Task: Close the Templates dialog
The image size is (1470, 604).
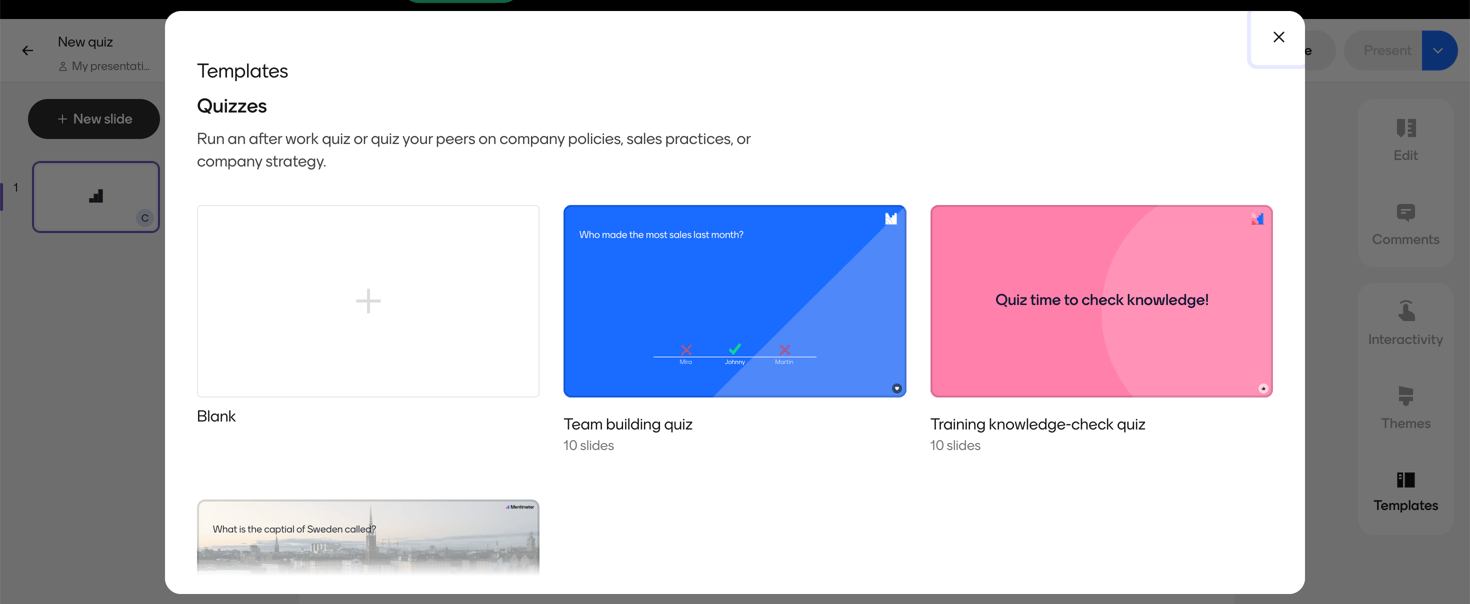Action: 1278,37
